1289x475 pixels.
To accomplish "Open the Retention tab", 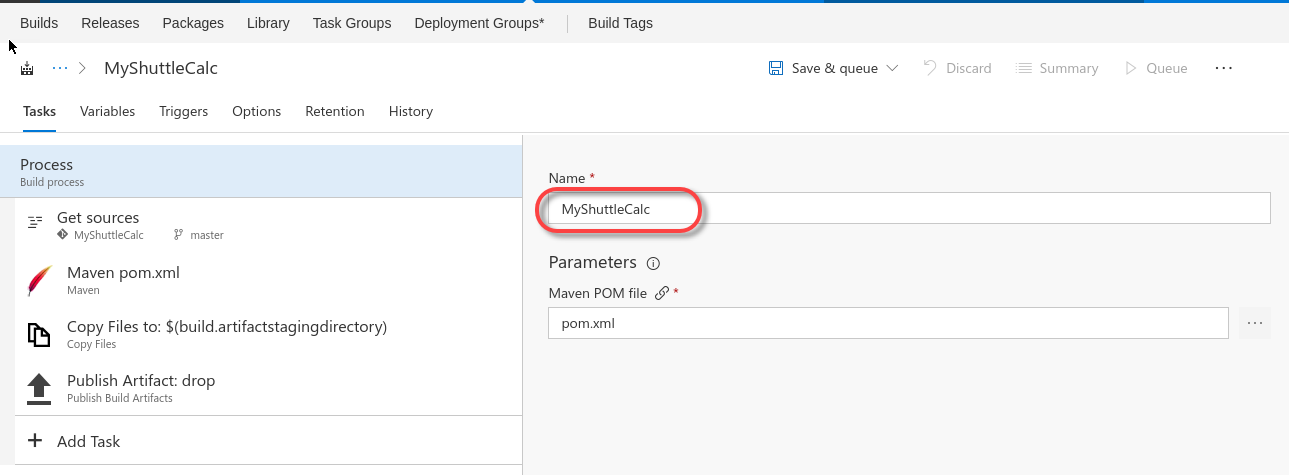I will point(335,111).
